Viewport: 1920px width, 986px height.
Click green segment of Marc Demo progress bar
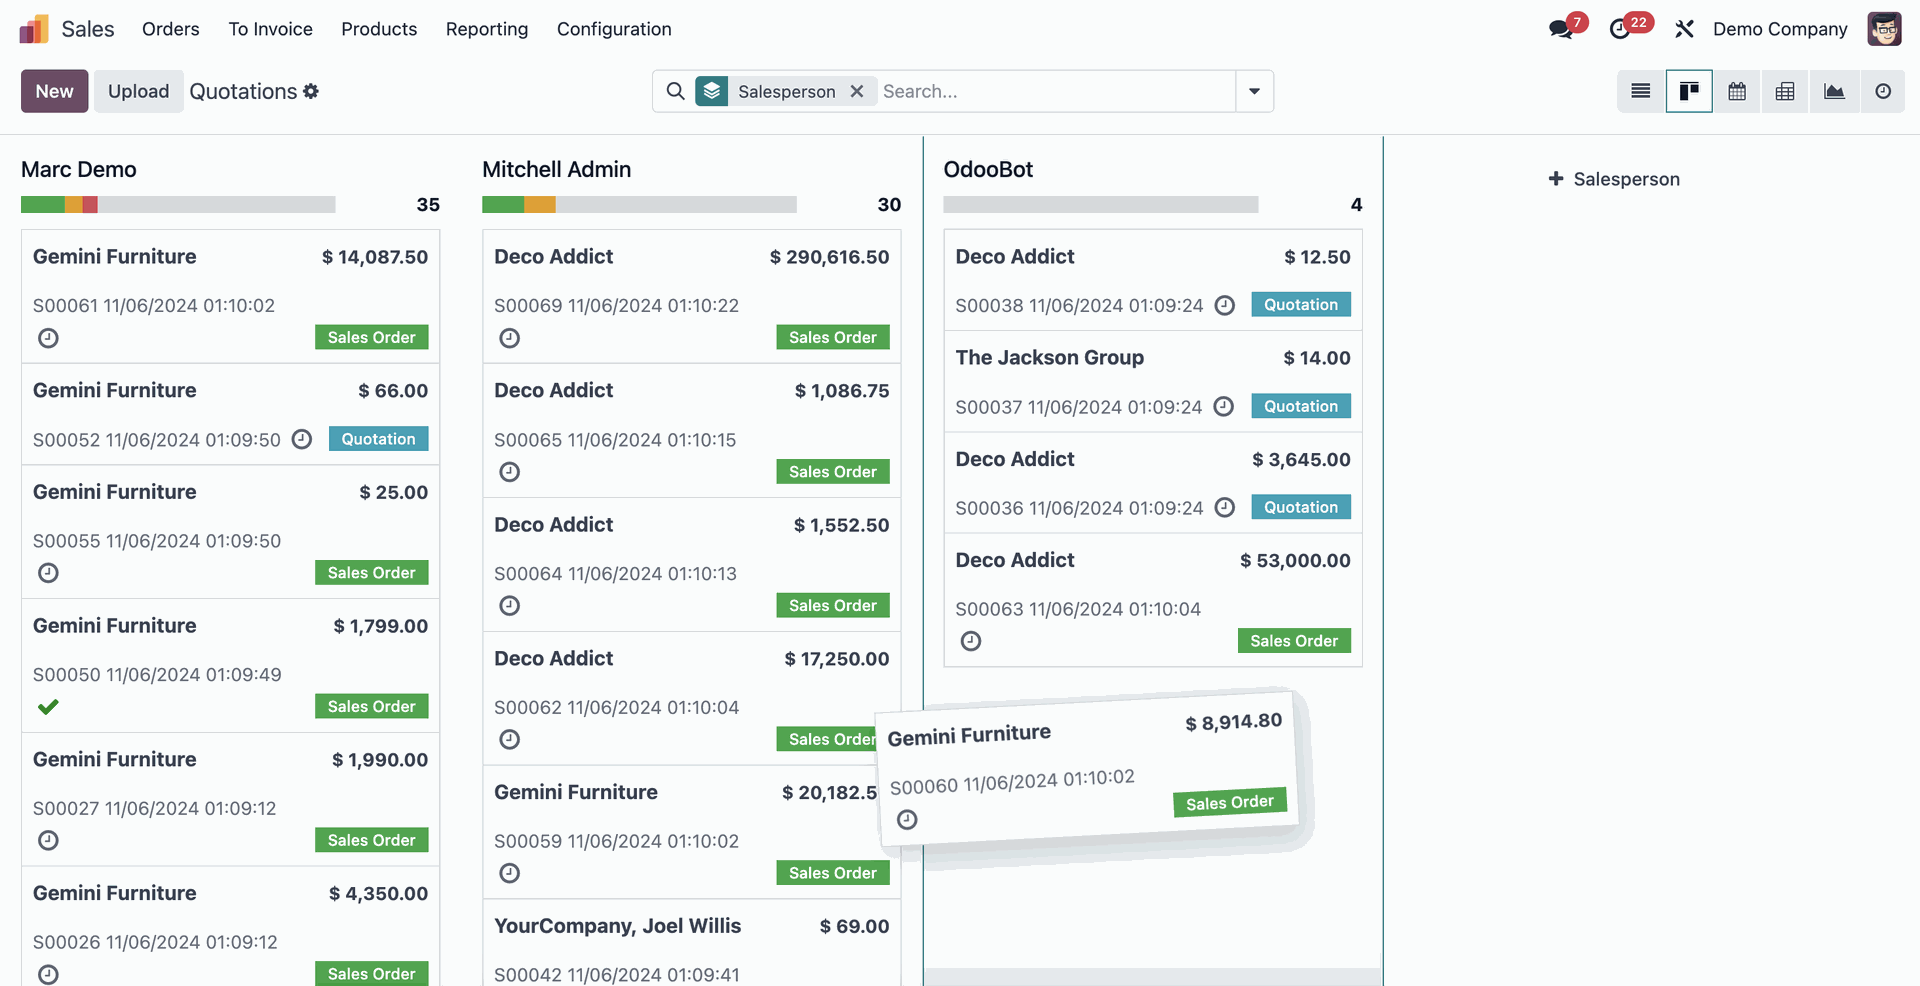click(43, 205)
